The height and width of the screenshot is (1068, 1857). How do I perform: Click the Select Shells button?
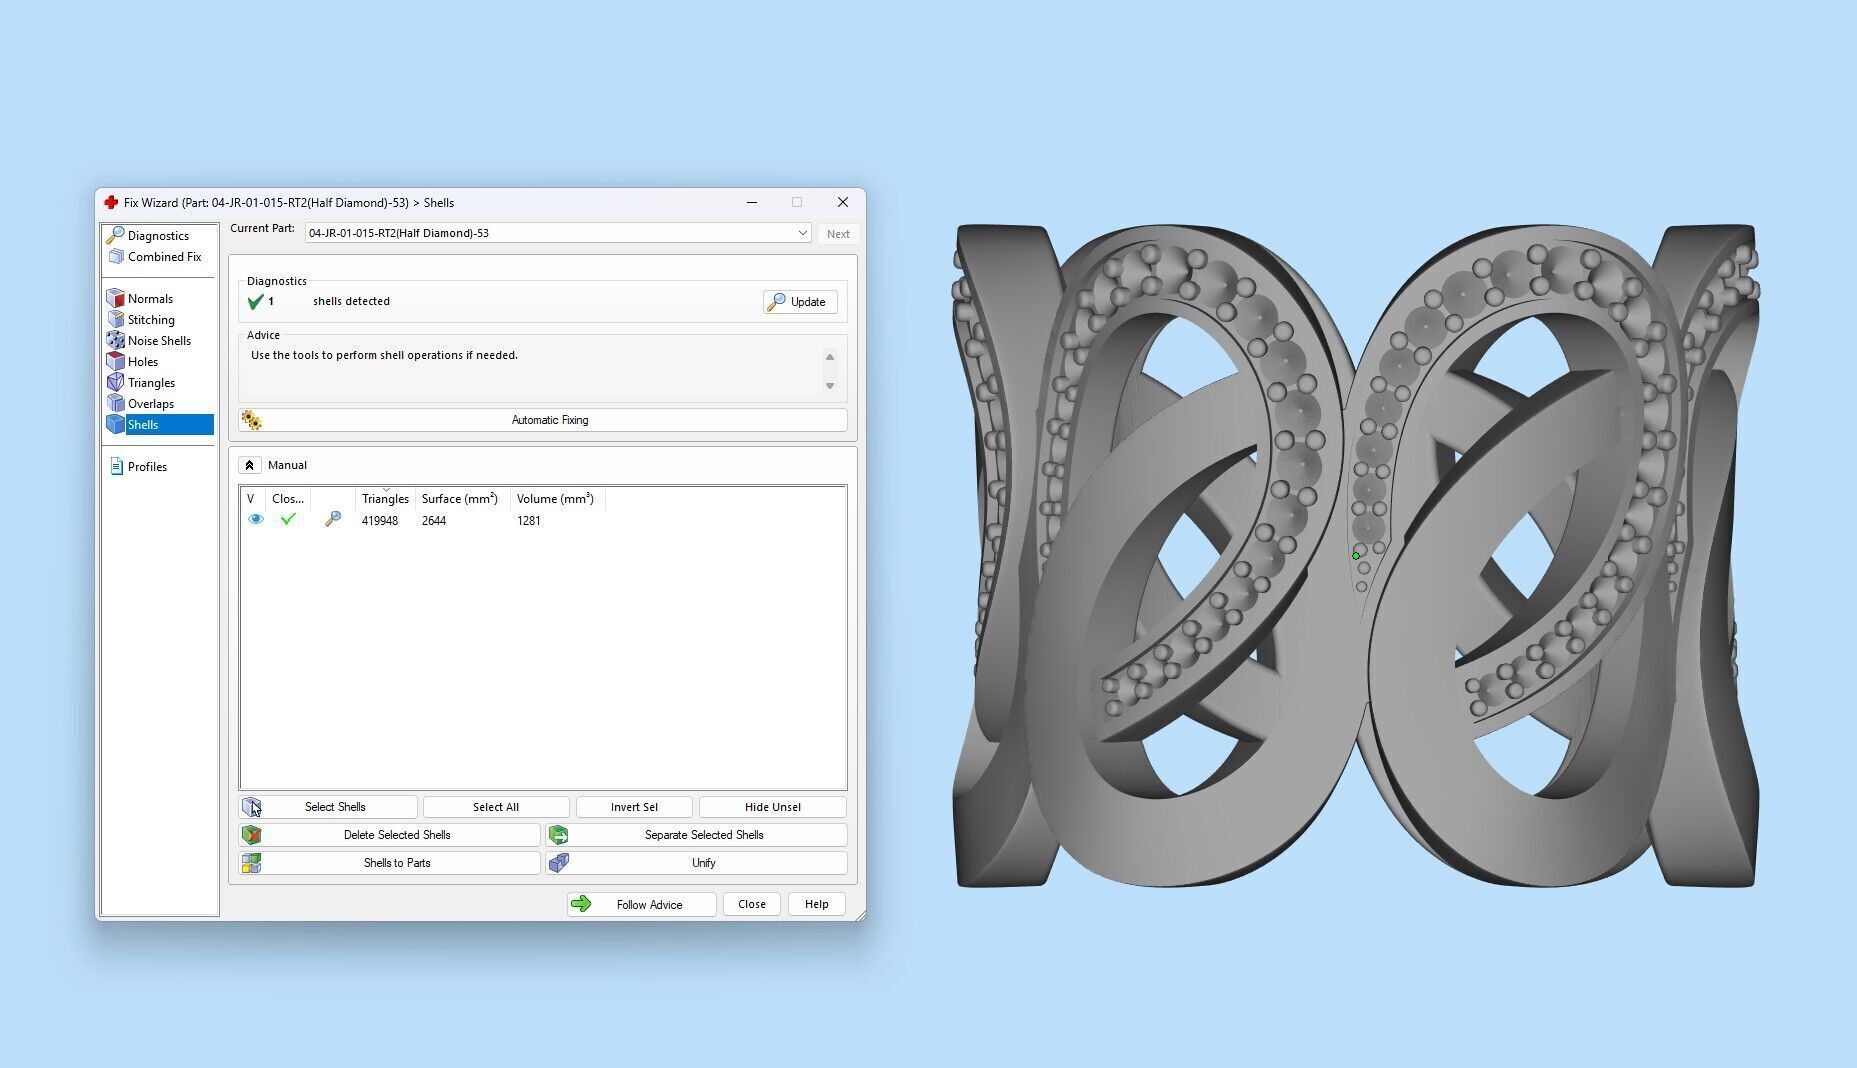click(328, 807)
